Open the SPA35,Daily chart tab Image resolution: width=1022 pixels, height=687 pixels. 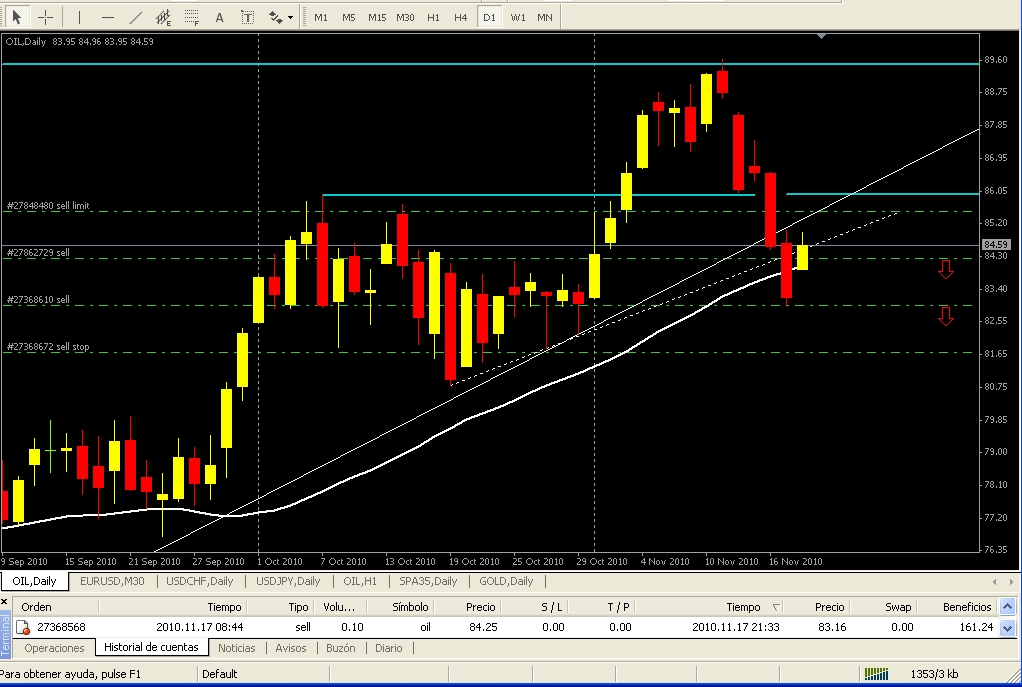pos(428,581)
